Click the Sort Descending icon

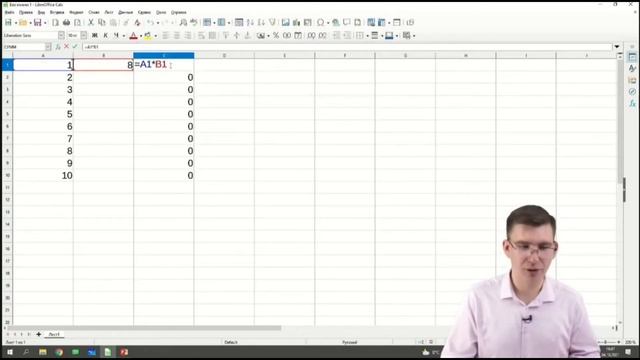coord(261,22)
